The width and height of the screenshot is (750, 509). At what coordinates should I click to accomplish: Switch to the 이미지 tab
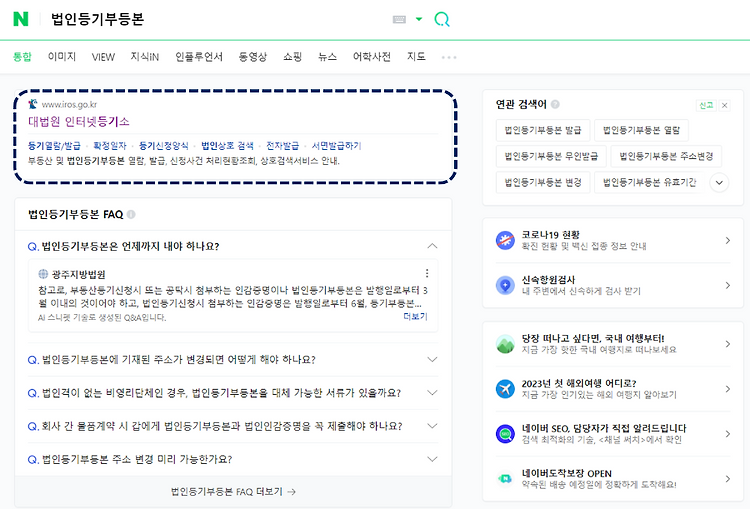click(62, 57)
